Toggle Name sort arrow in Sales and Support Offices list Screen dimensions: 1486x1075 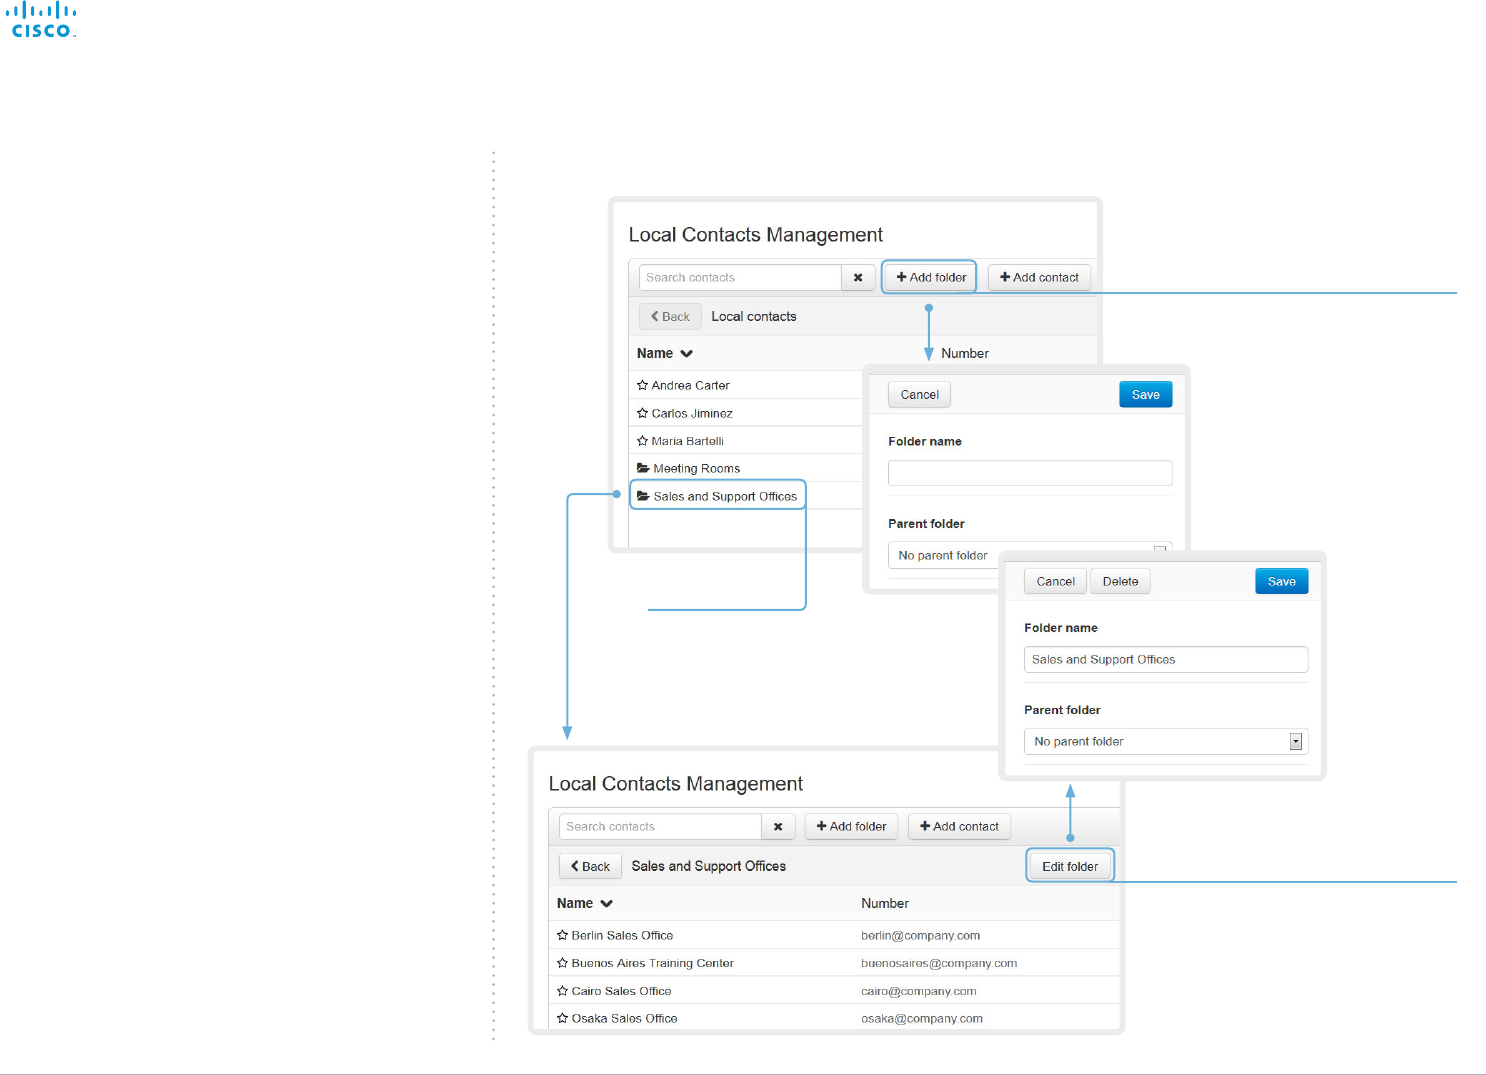[606, 903]
